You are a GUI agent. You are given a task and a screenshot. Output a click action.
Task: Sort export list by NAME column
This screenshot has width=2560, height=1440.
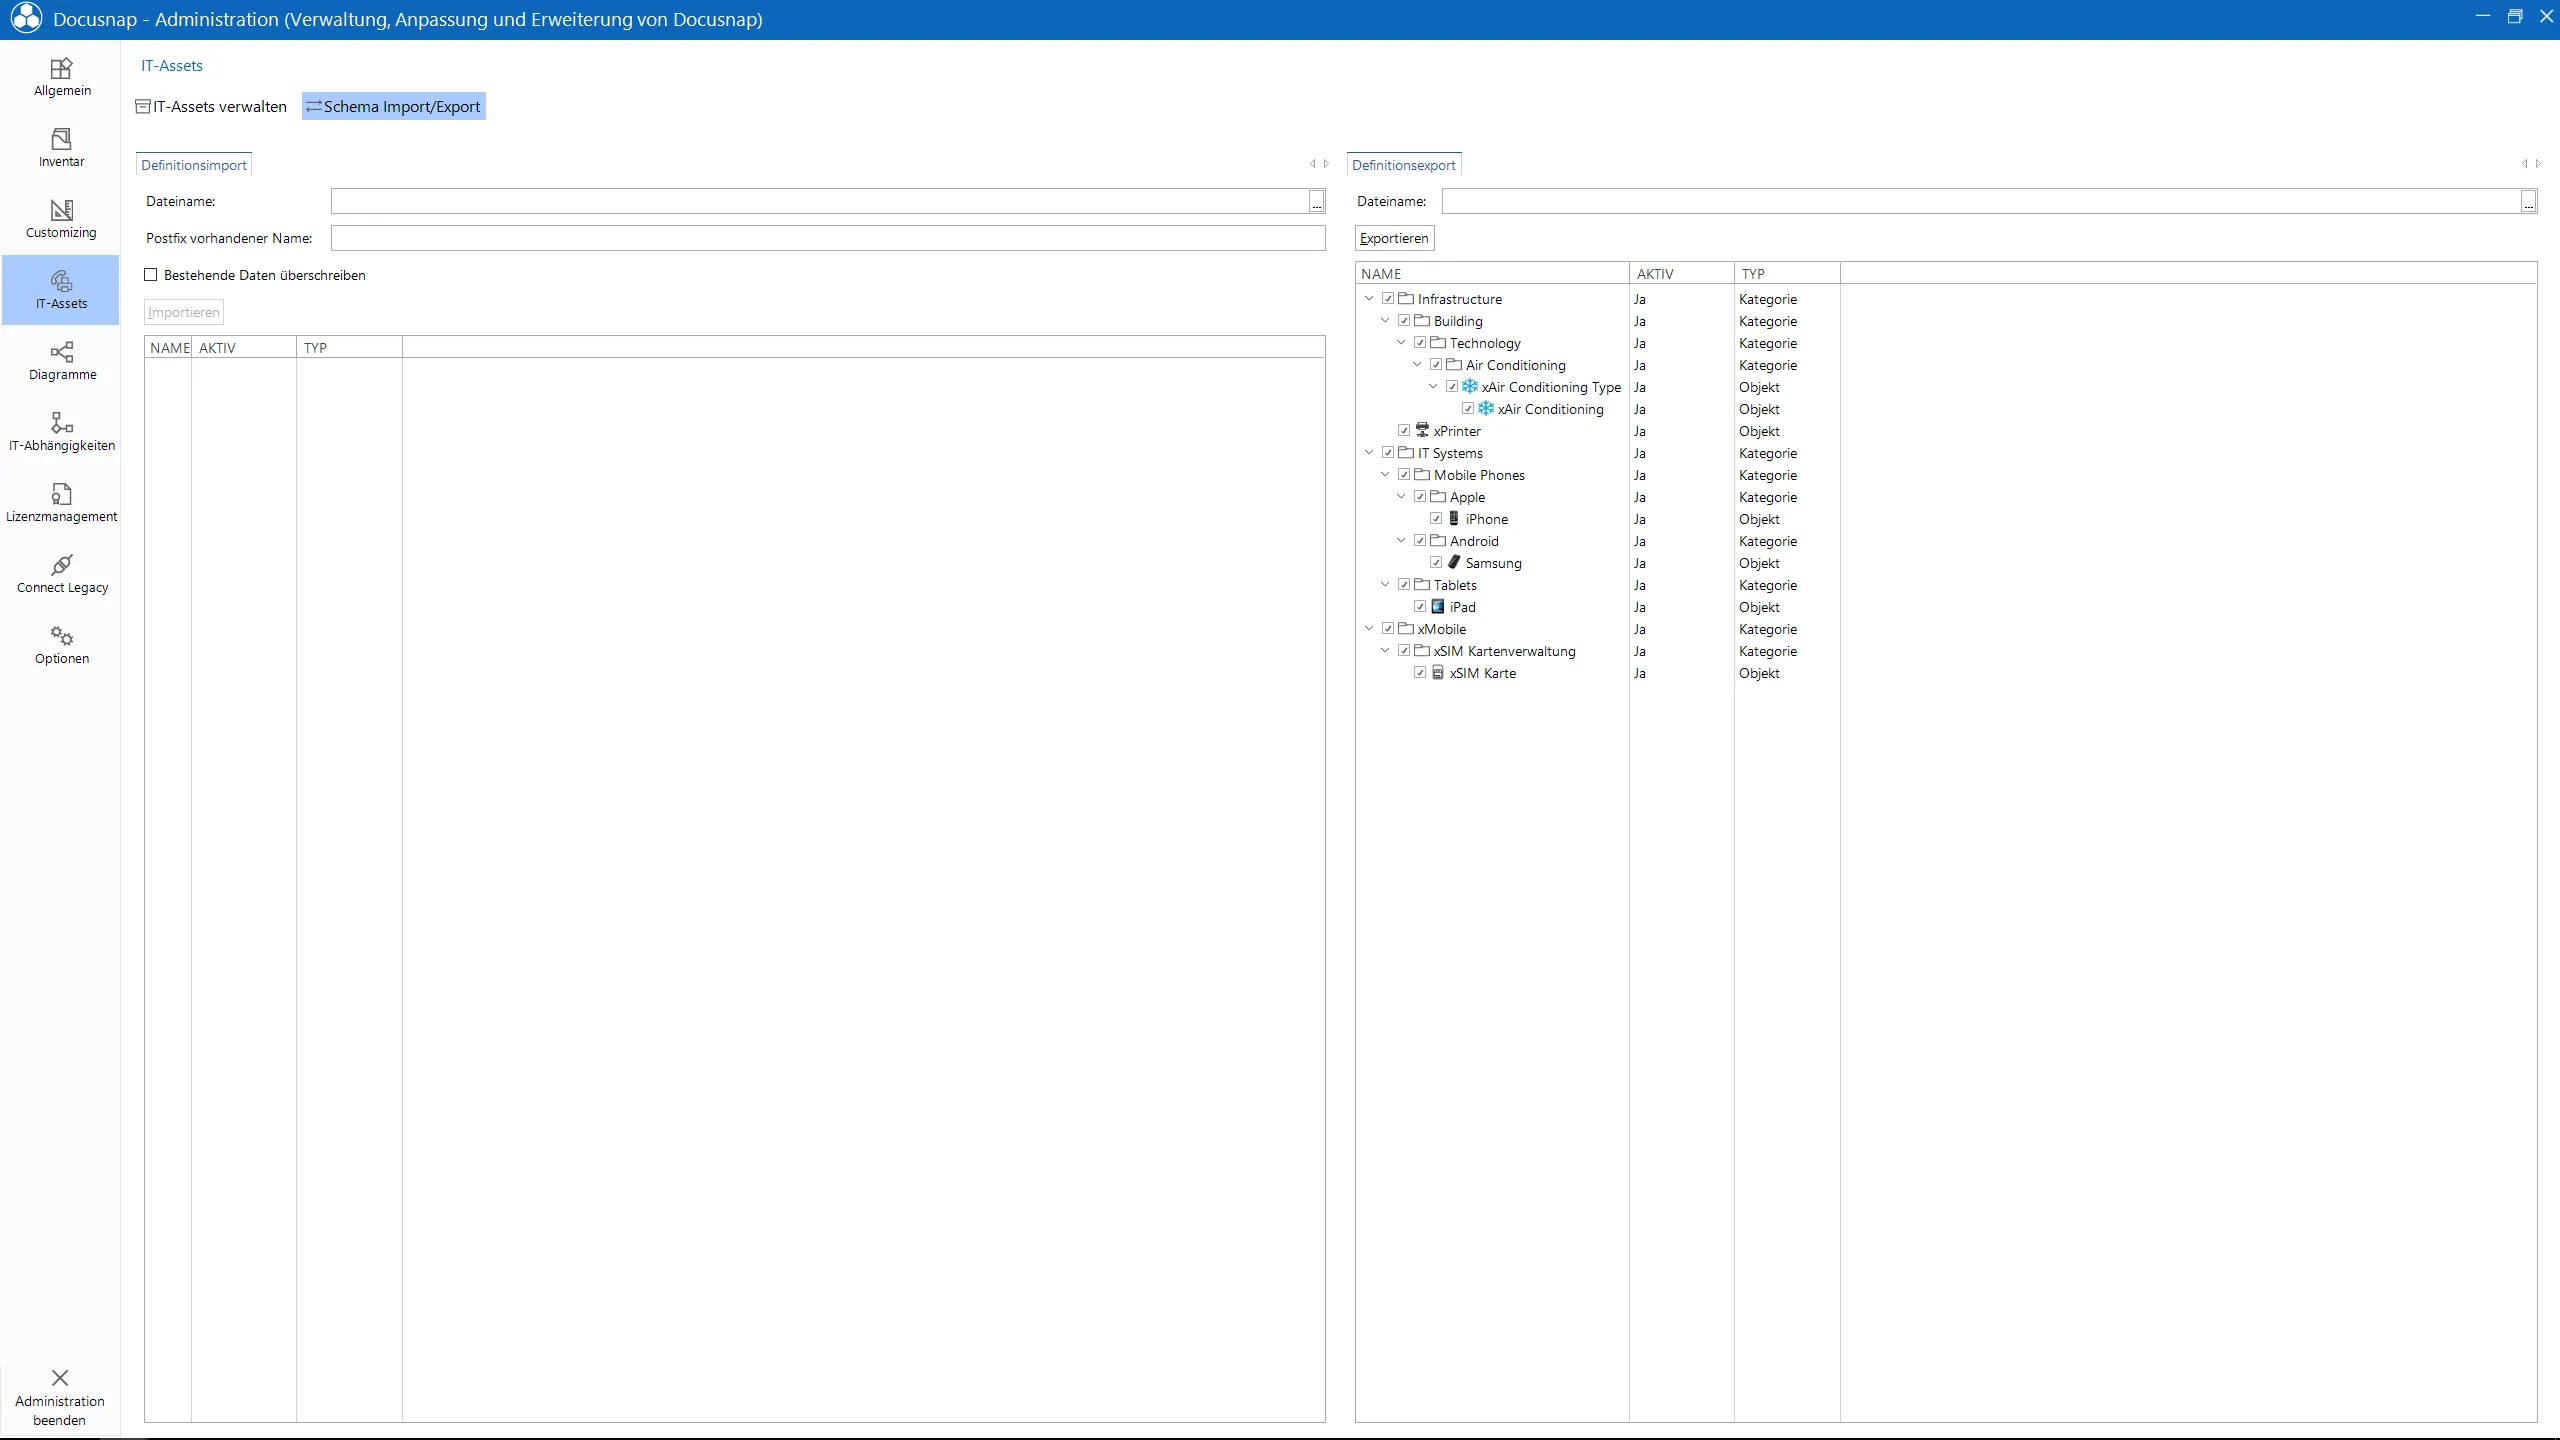click(x=1492, y=273)
